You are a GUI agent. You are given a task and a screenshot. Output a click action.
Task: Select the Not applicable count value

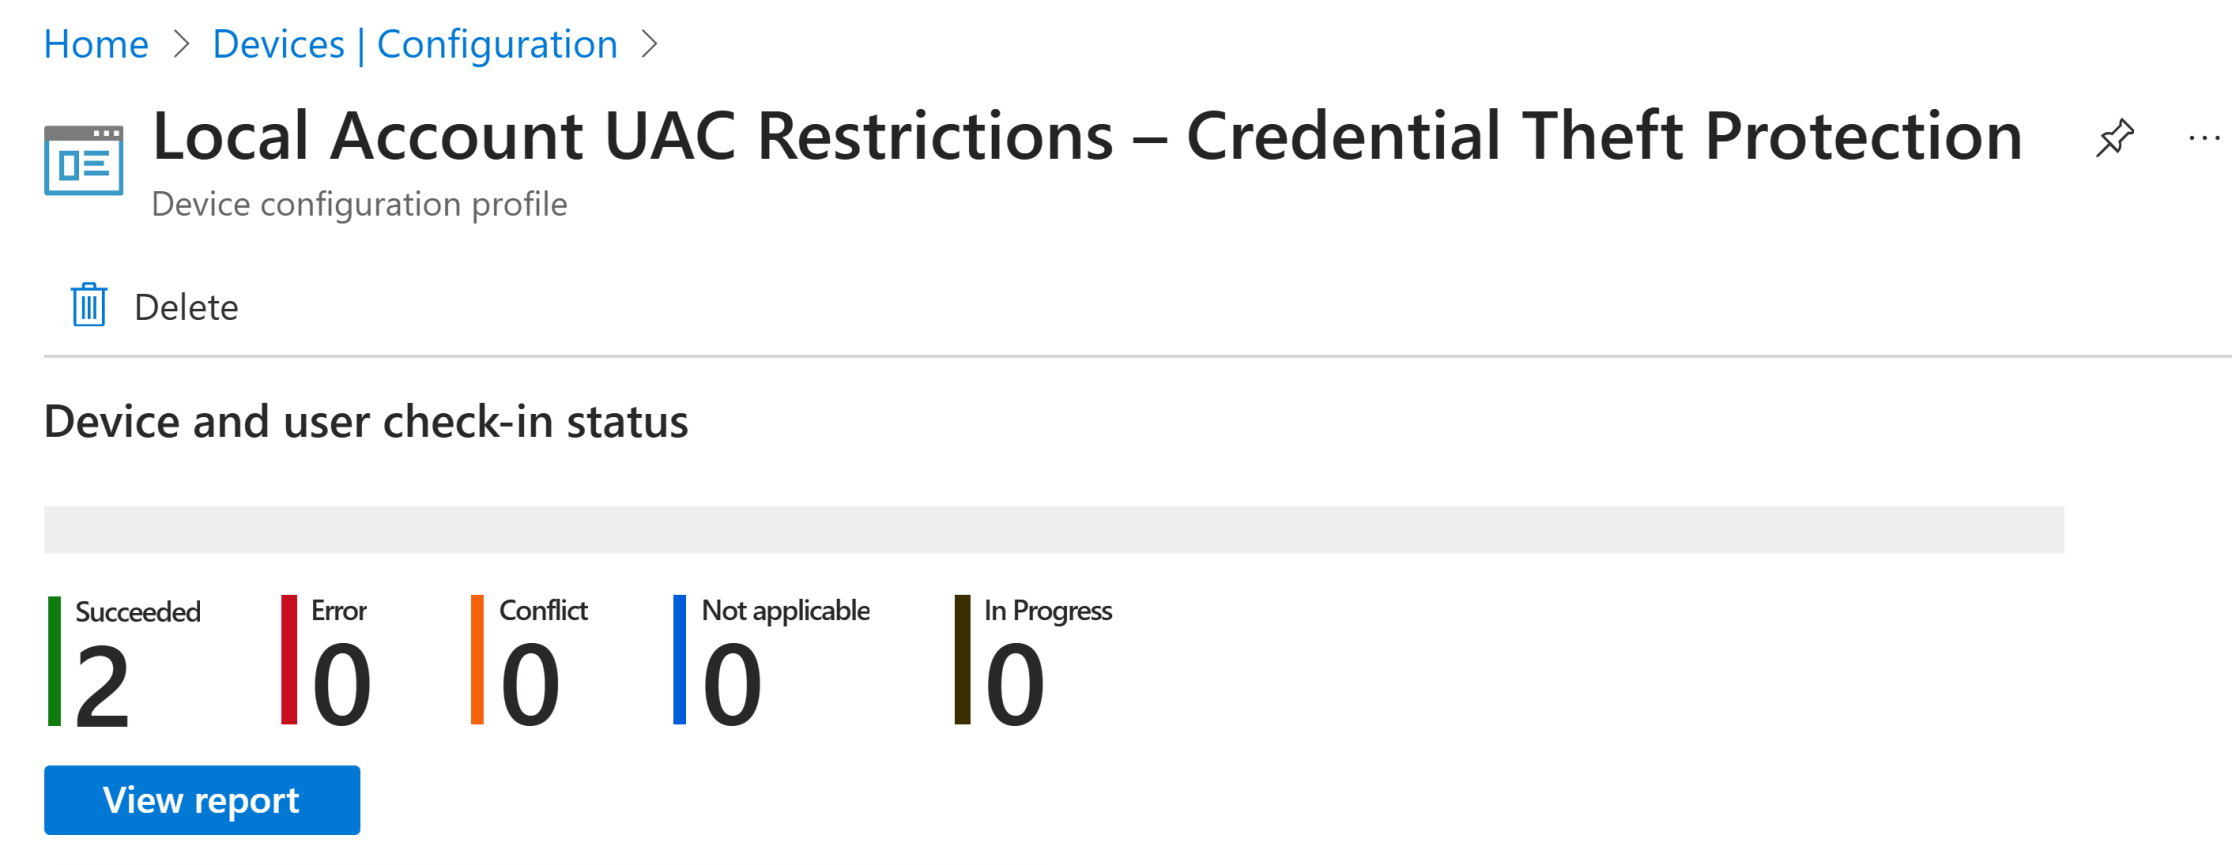(x=732, y=686)
